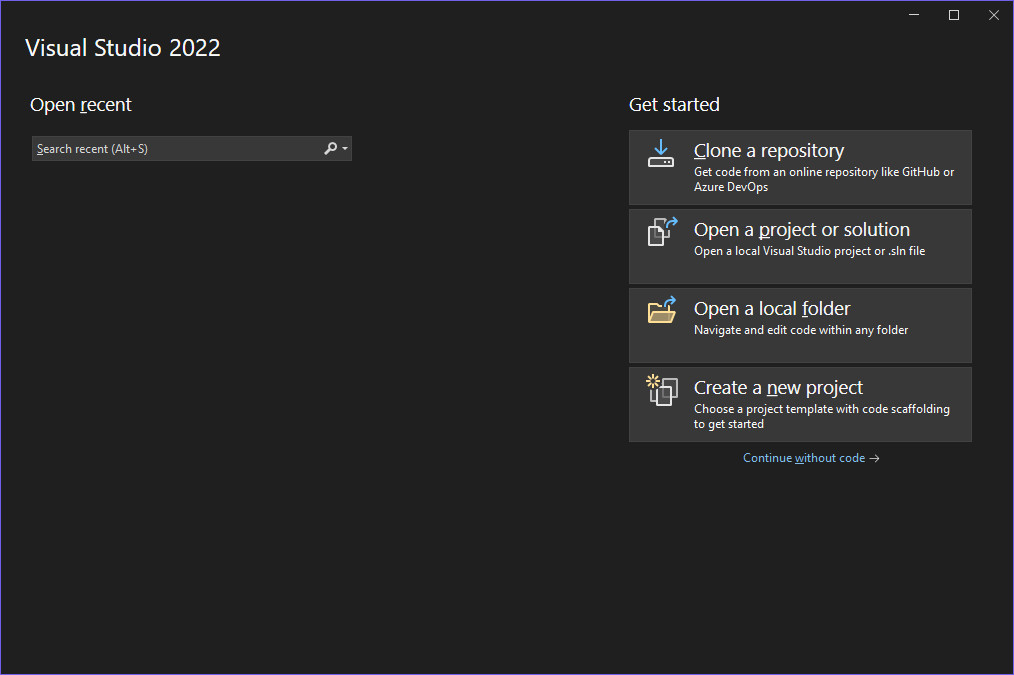This screenshot has height=675, width=1014.
Task: Click the Get started heading
Action: pos(674,105)
